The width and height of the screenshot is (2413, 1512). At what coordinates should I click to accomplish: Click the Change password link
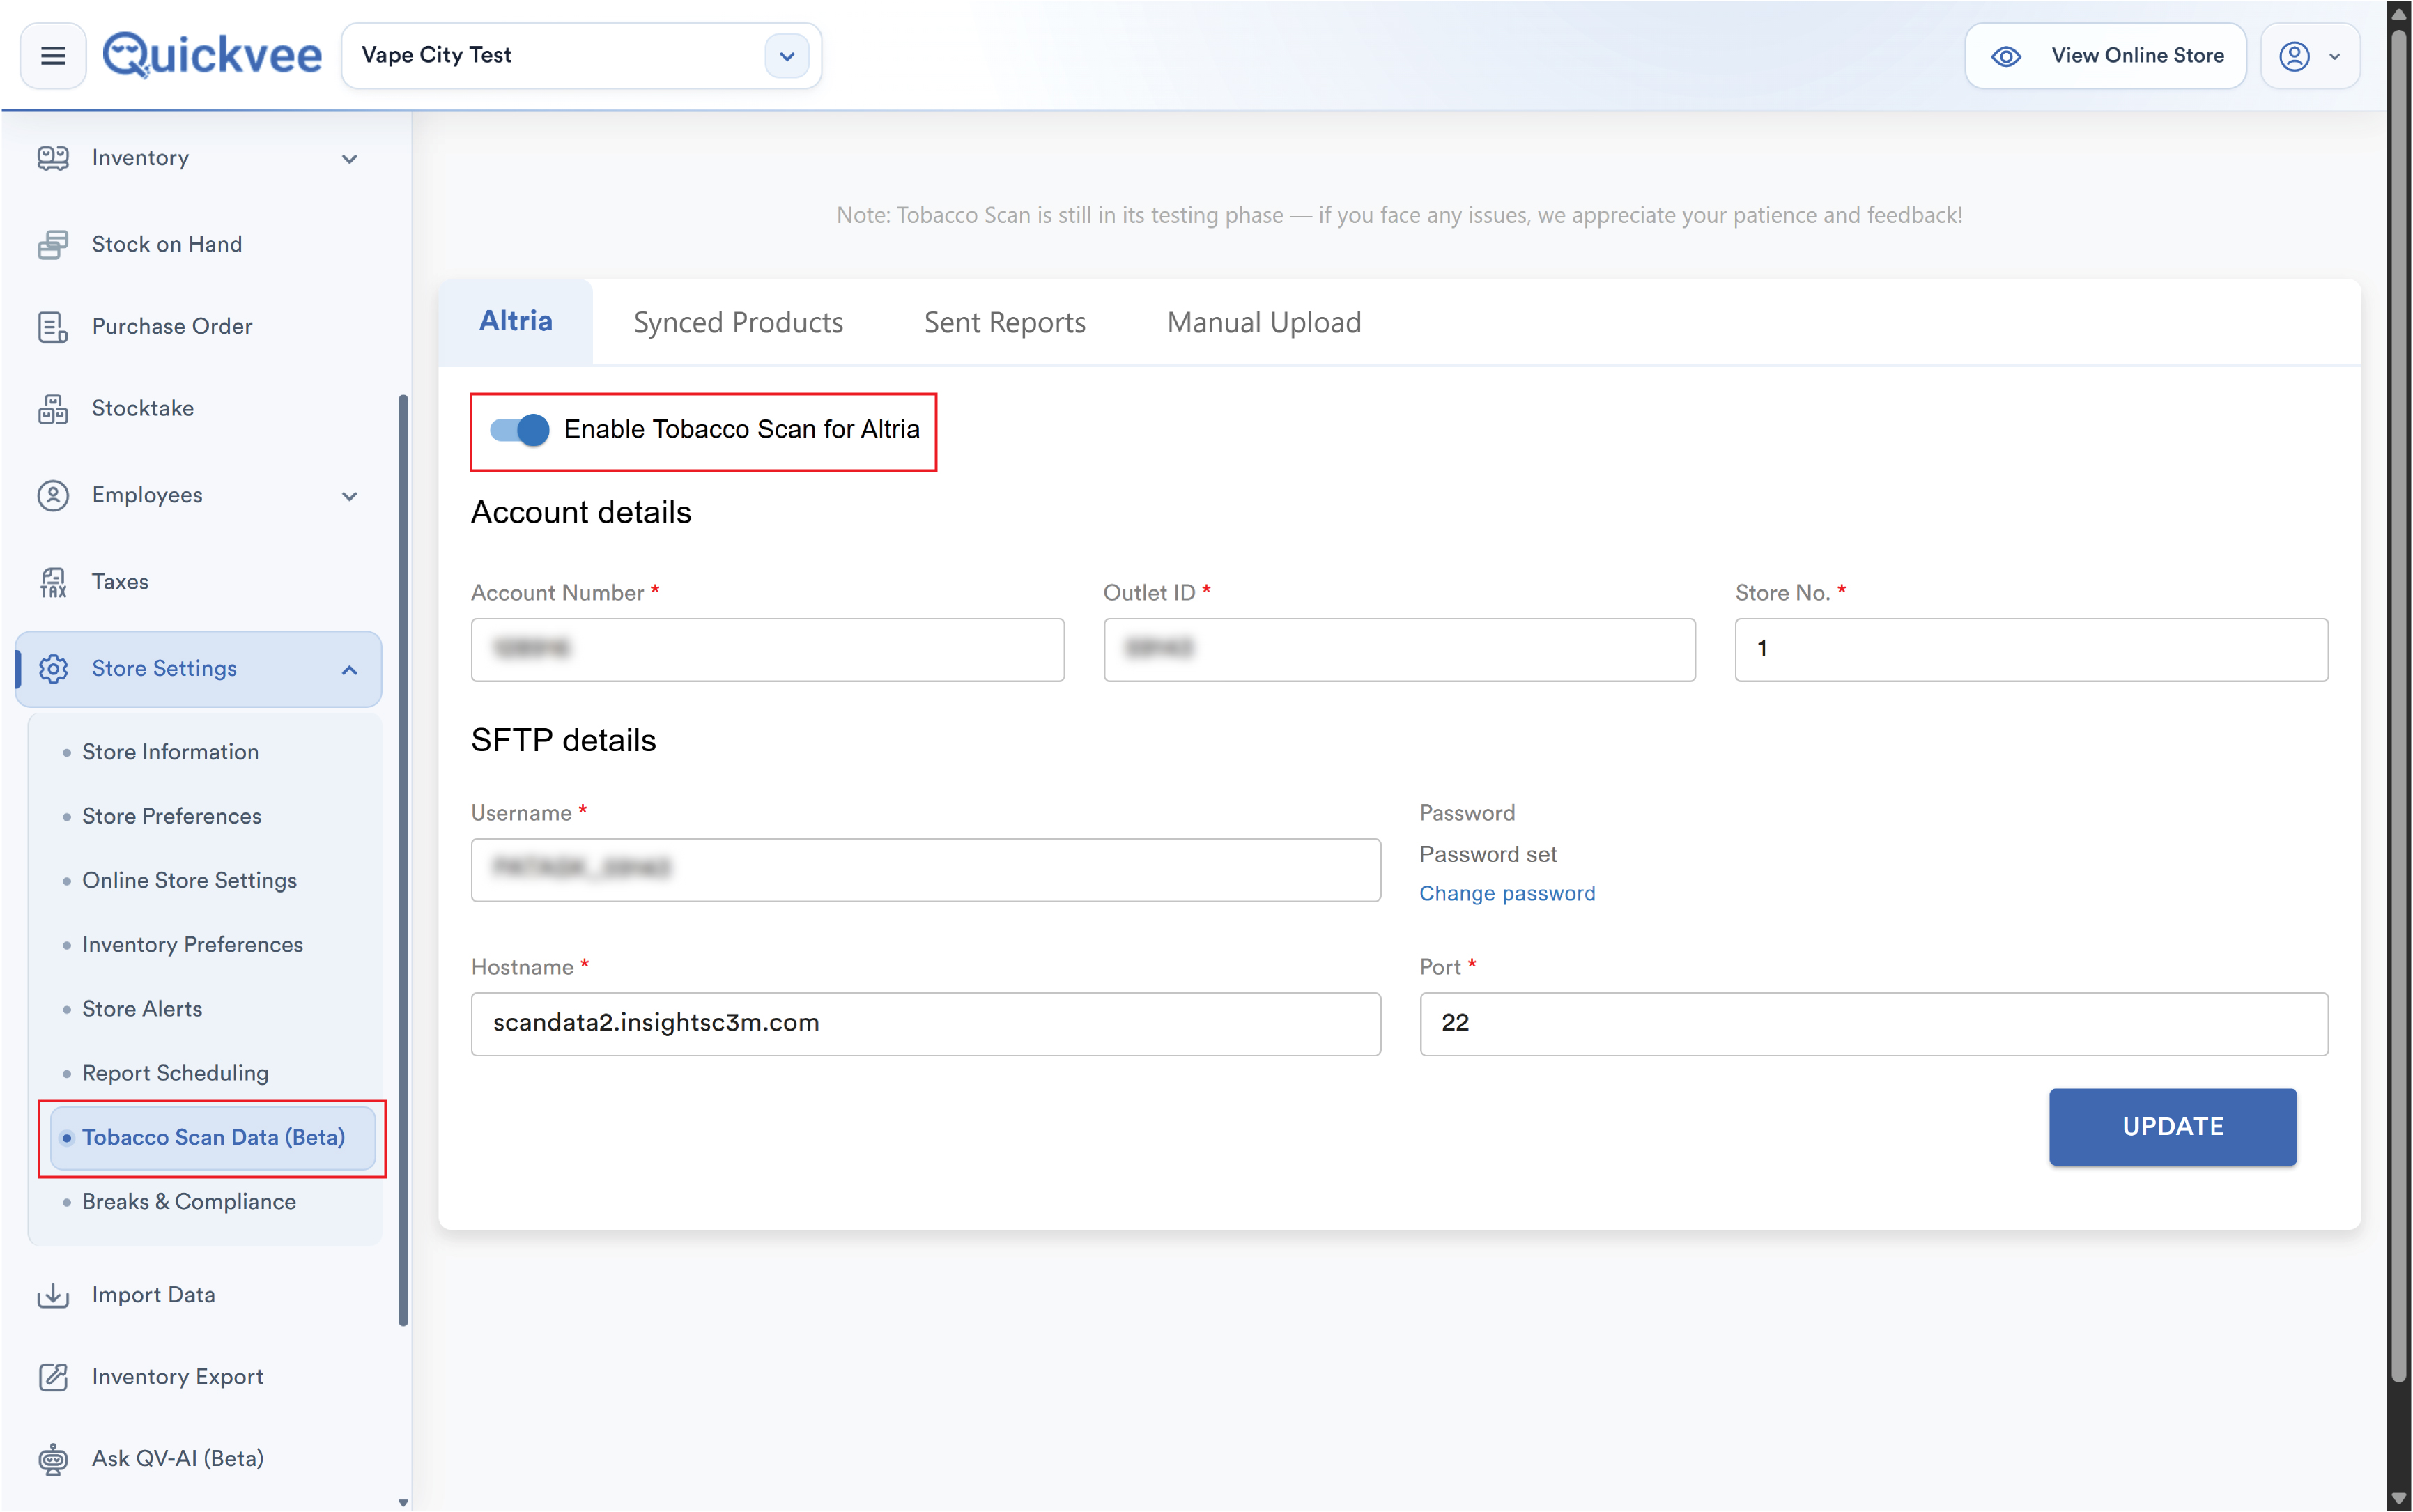pos(1507,894)
